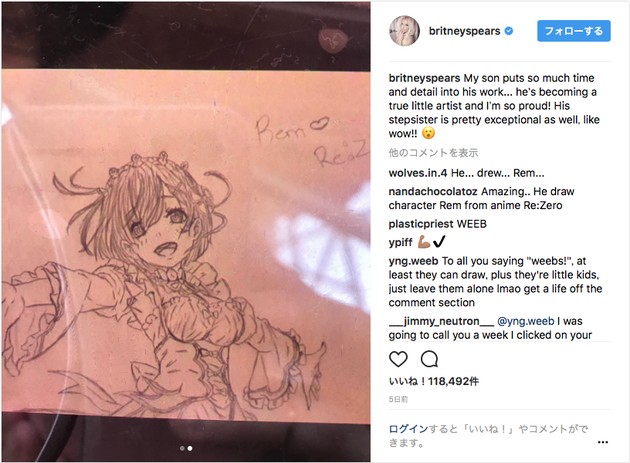Select second carousel dot indicator
Viewport: 630px width, 463px height.
[x=190, y=448]
